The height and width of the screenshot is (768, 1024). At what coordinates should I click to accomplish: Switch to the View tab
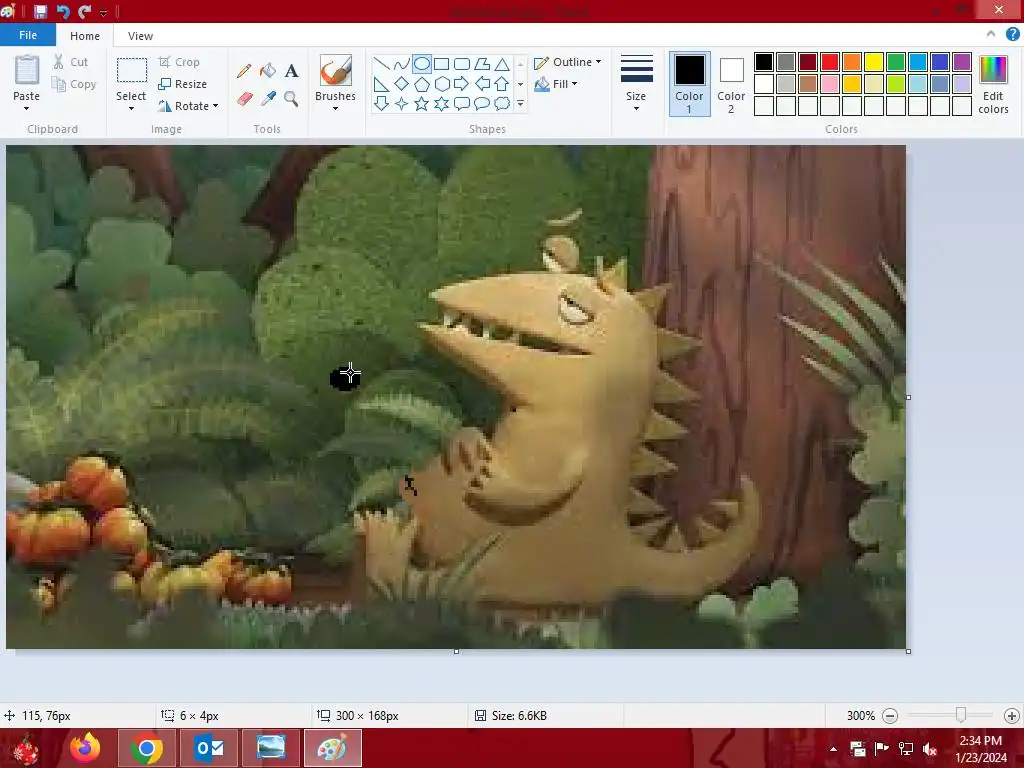click(x=140, y=36)
